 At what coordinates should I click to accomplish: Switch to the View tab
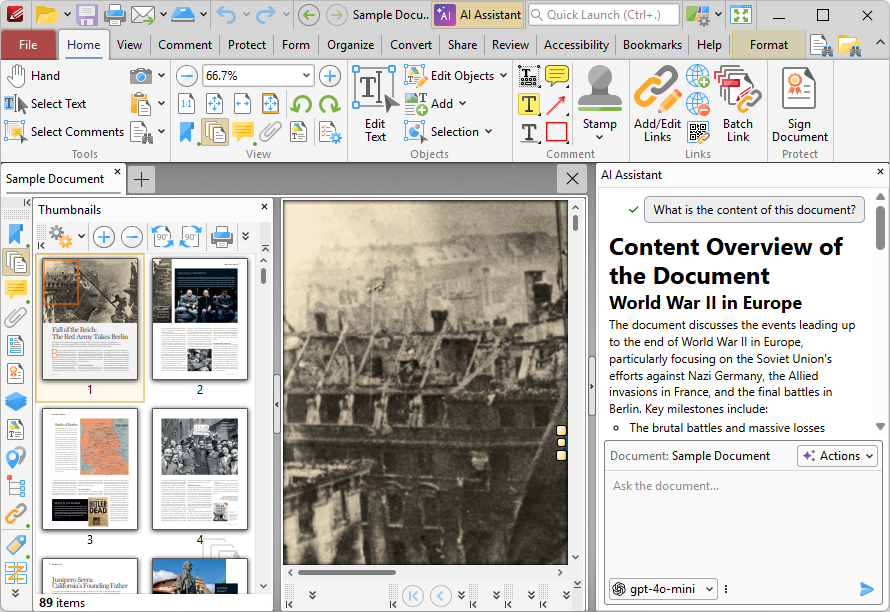[129, 45]
